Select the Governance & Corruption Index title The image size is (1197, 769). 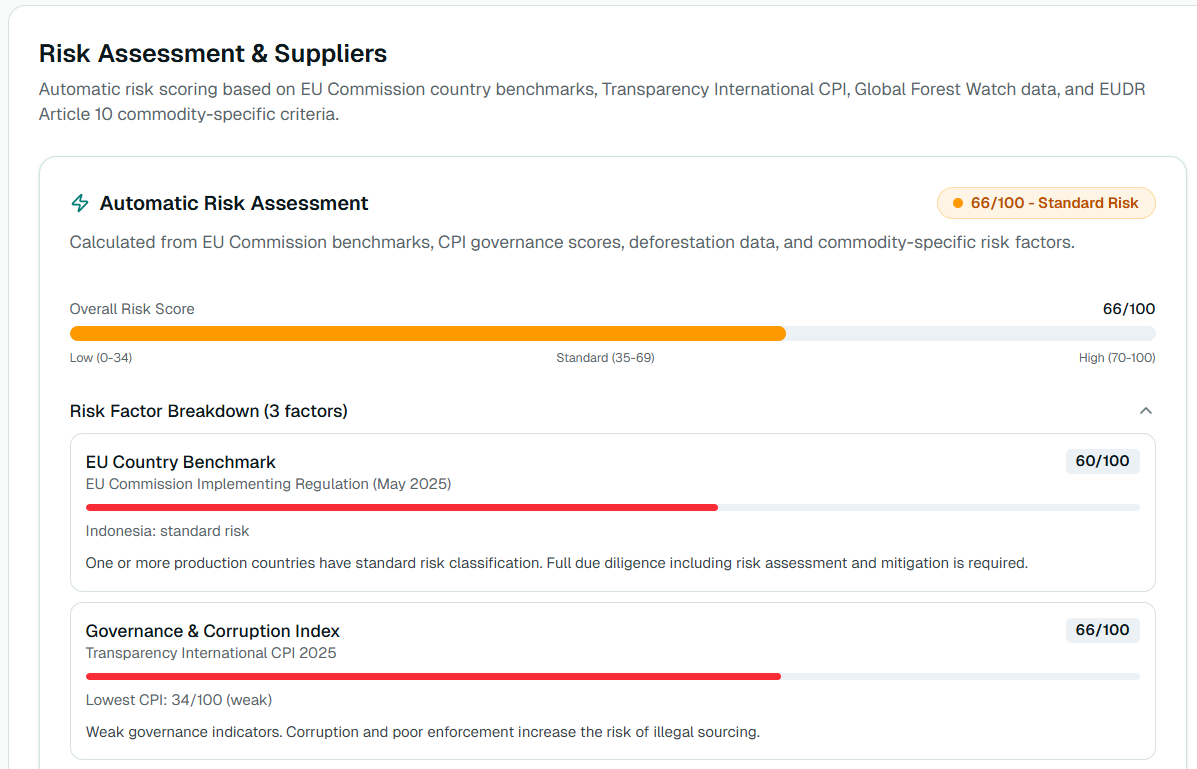(x=213, y=631)
